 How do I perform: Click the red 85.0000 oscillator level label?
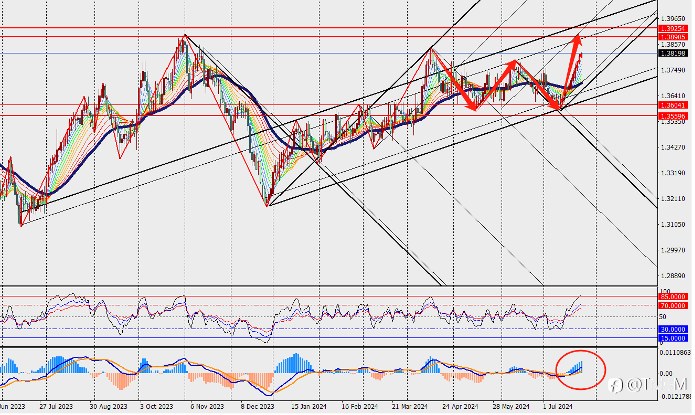pos(673,297)
